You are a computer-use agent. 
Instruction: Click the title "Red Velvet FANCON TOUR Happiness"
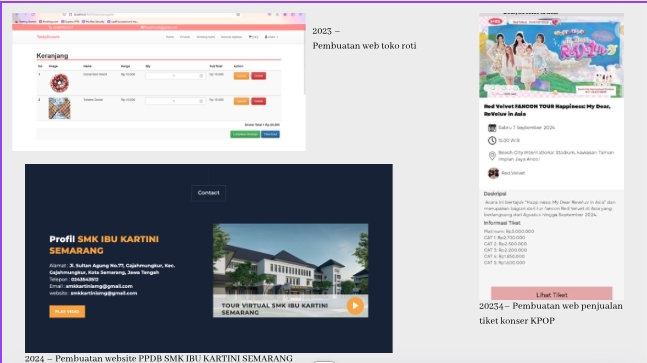[x=547, y=110]
